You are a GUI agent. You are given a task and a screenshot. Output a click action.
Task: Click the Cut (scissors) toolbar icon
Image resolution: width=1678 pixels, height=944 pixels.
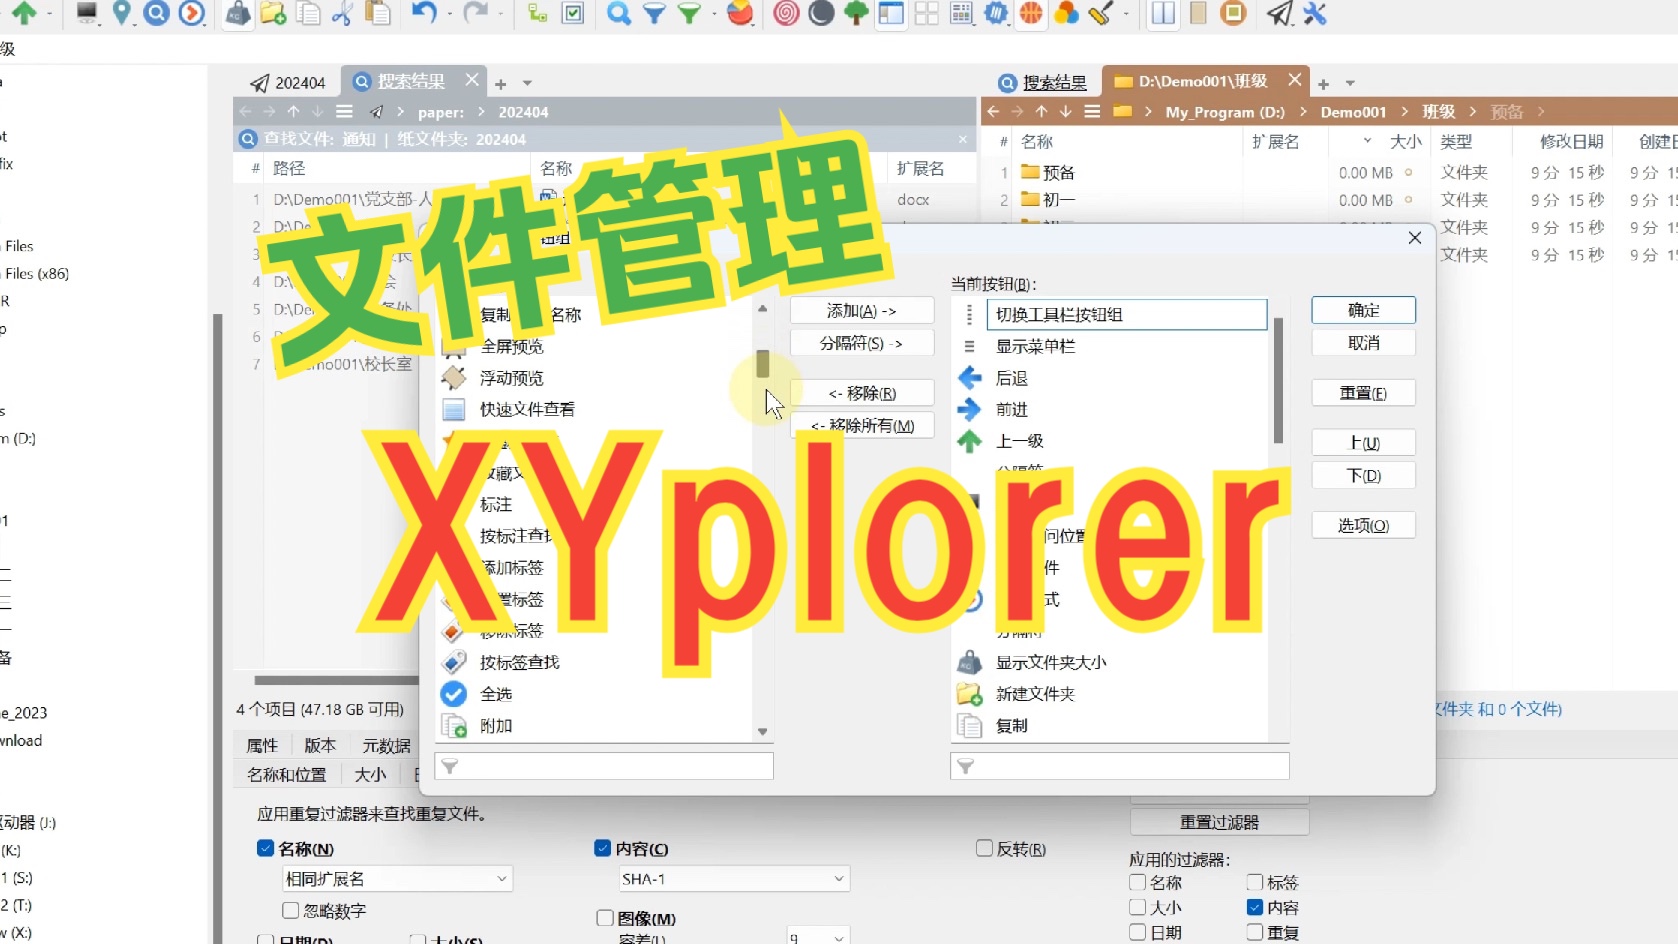[x=343, y=14]
